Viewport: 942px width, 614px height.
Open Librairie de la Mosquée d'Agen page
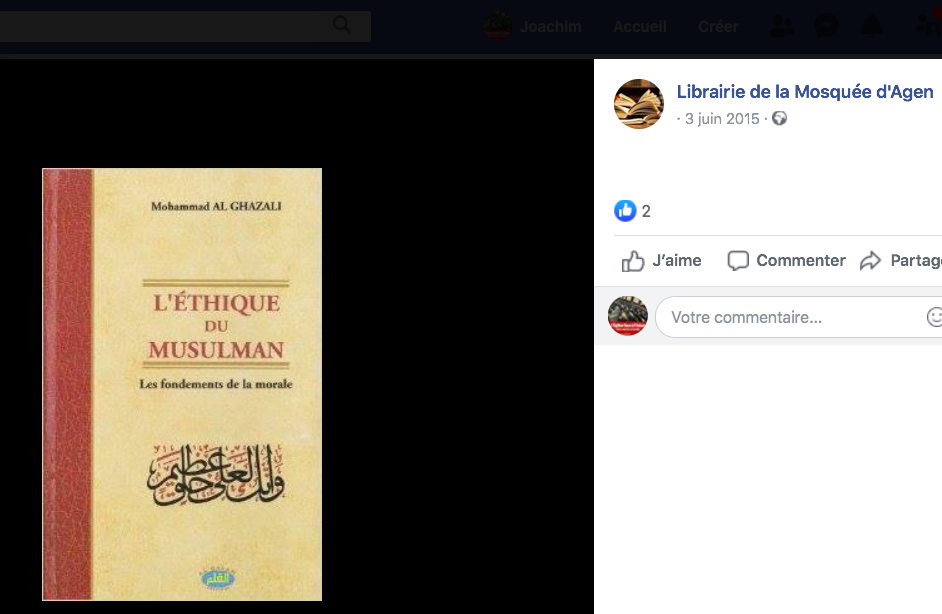pyautogui.click(x=805, y=91)
